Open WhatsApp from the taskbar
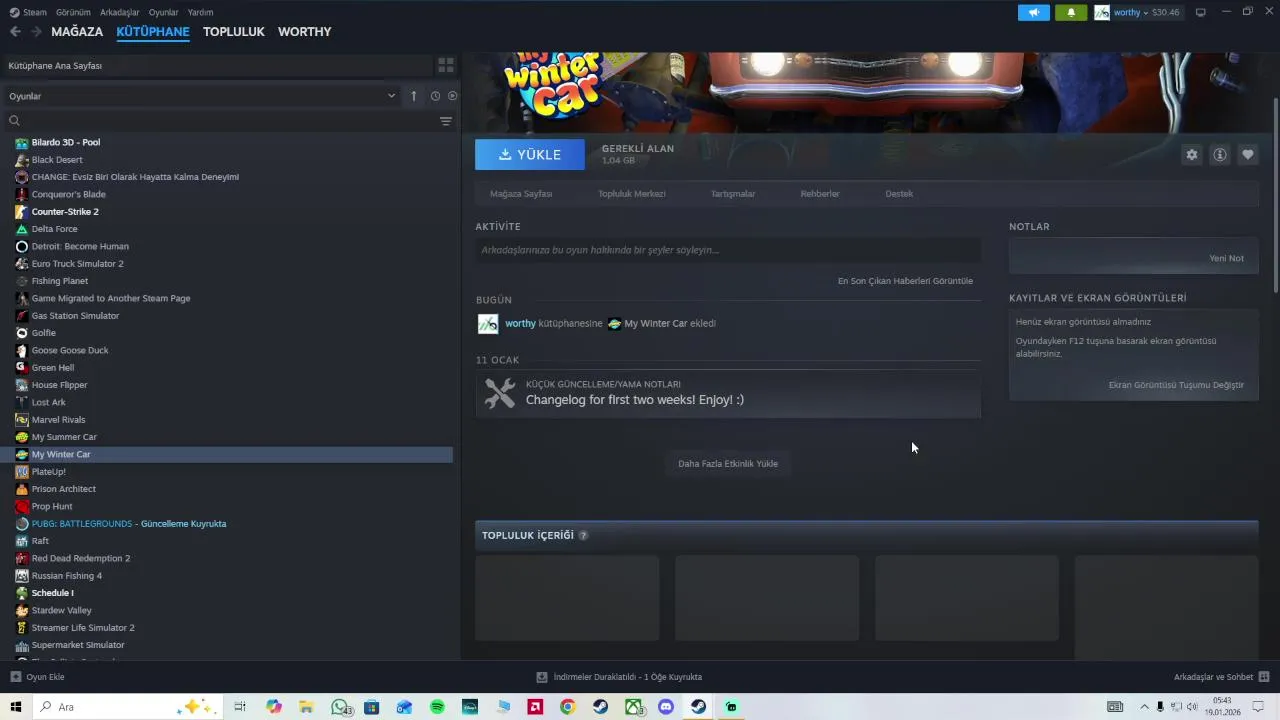 (340, 707)
